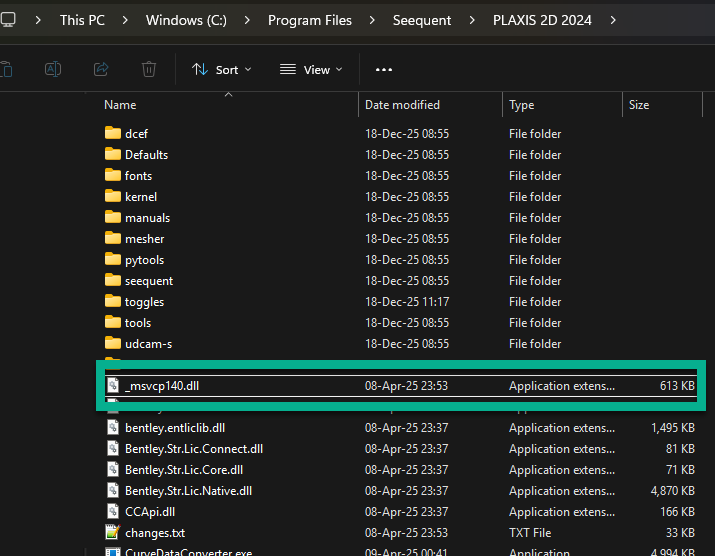Expand chevron after PLAXIS 2D 2024
Screen dimensions: 715x556
[613, 20]
